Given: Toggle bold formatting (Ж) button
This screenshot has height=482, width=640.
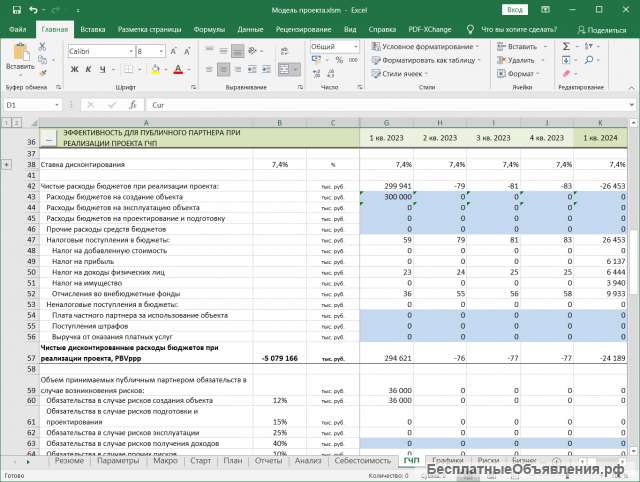Looking at the screenshot, I should coord(74,69).
